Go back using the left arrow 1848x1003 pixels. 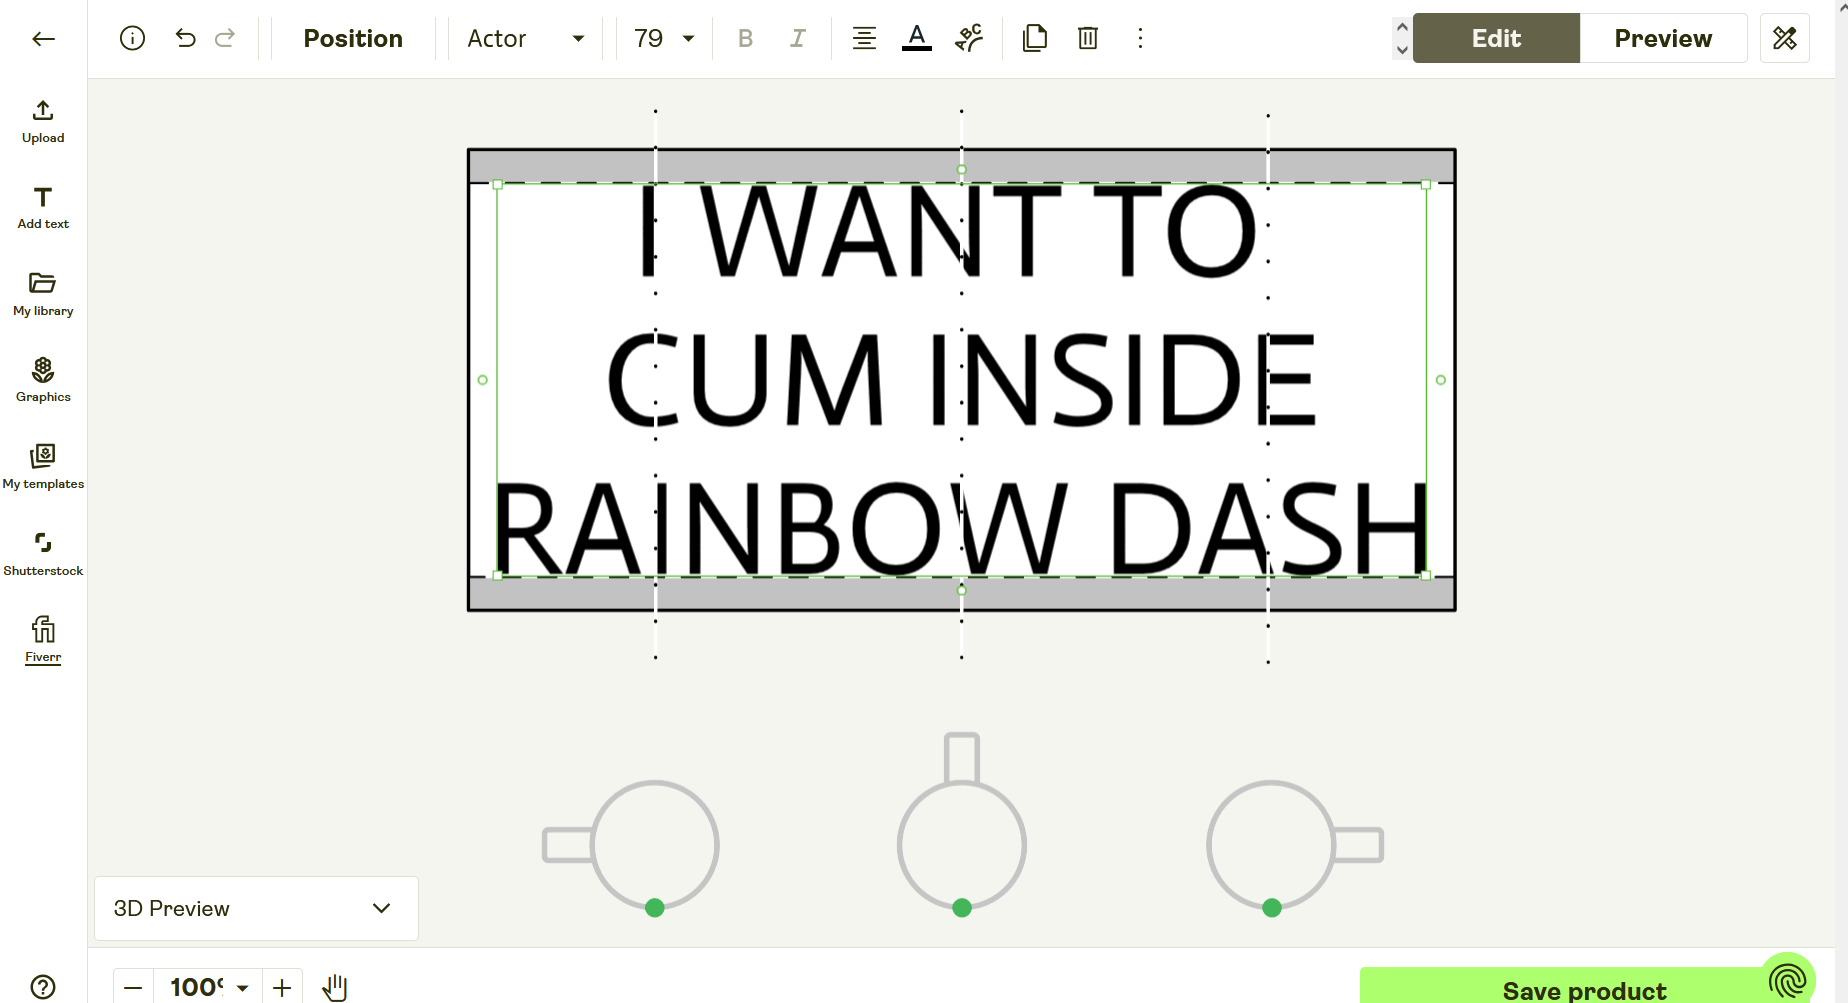pos(43,39)
